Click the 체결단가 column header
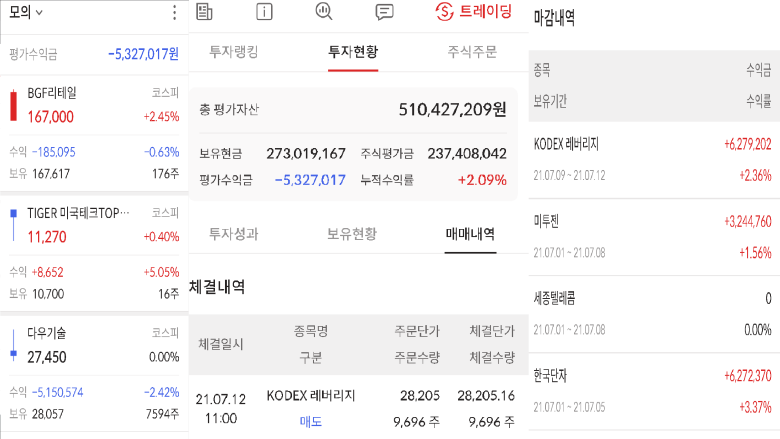Image resolution: width=780 pixels, height=439 pixels. [492, 331]
